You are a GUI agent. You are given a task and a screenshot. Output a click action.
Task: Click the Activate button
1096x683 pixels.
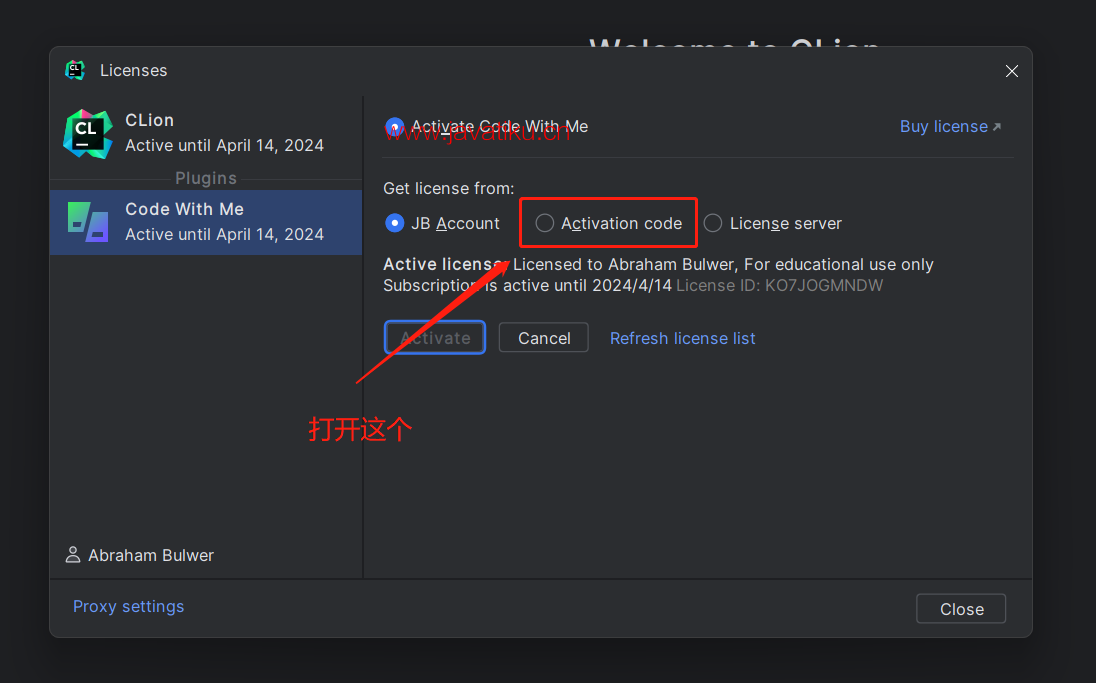(435, 338)
